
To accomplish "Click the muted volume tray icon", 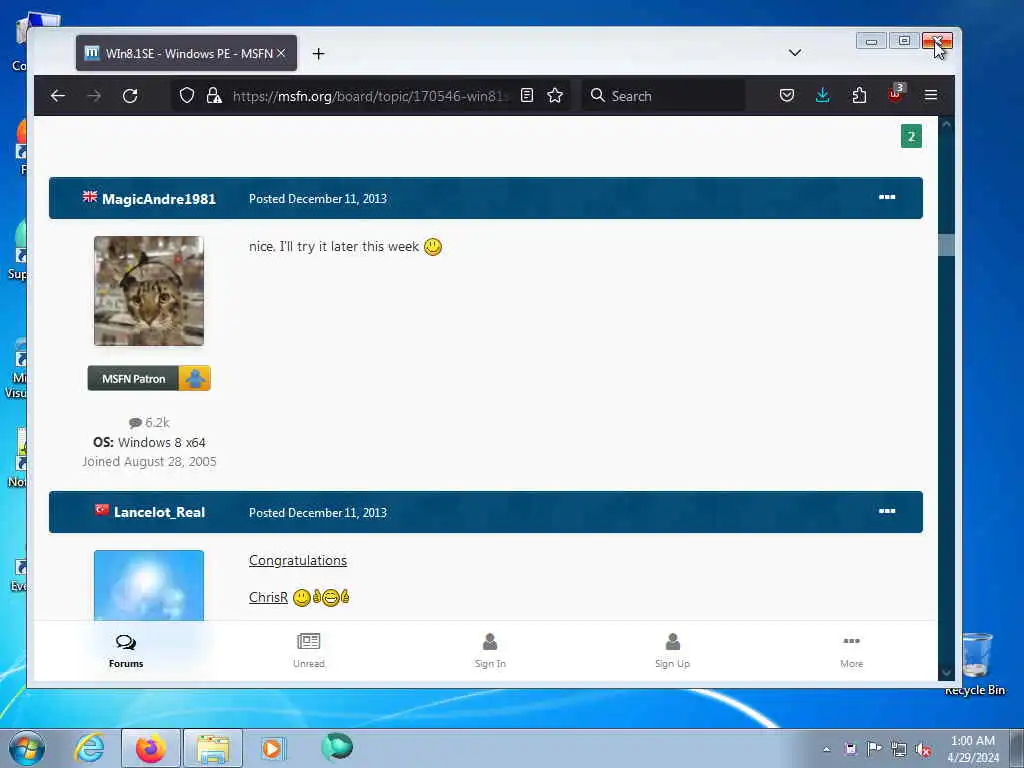I will point(923,749).
